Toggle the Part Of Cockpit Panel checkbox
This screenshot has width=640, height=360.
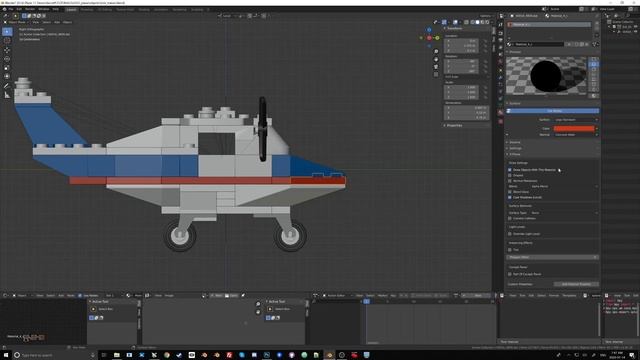tap(510, 274)
